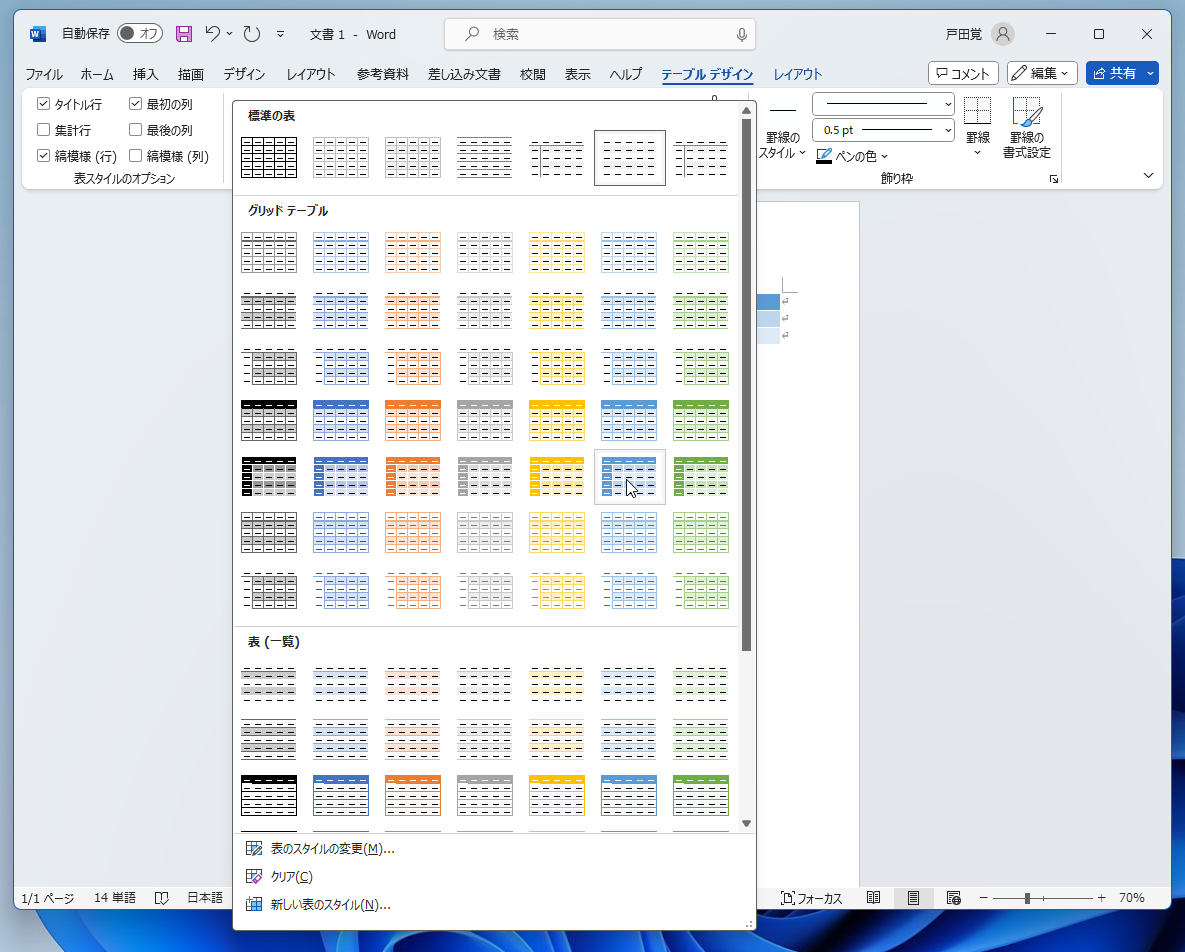
Task: Enable Focus mode from the status bar
Action: tap(812, 897)
